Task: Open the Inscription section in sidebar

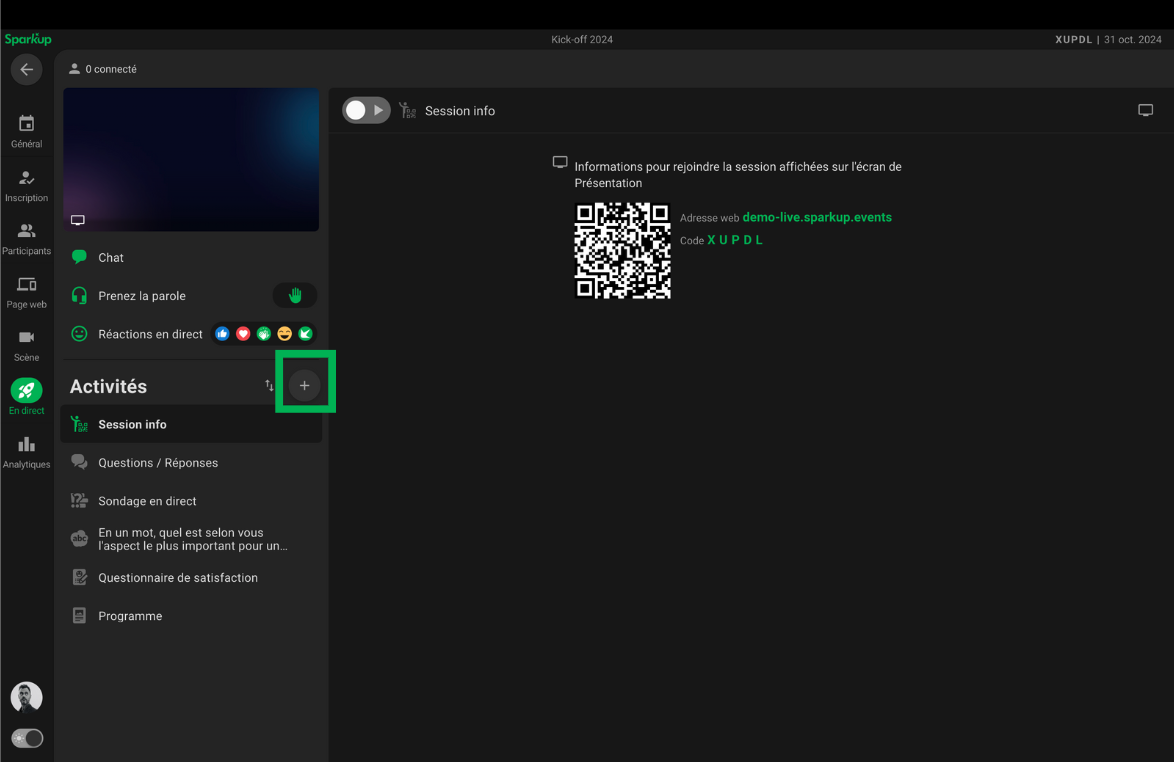Action: click(27, 185)
